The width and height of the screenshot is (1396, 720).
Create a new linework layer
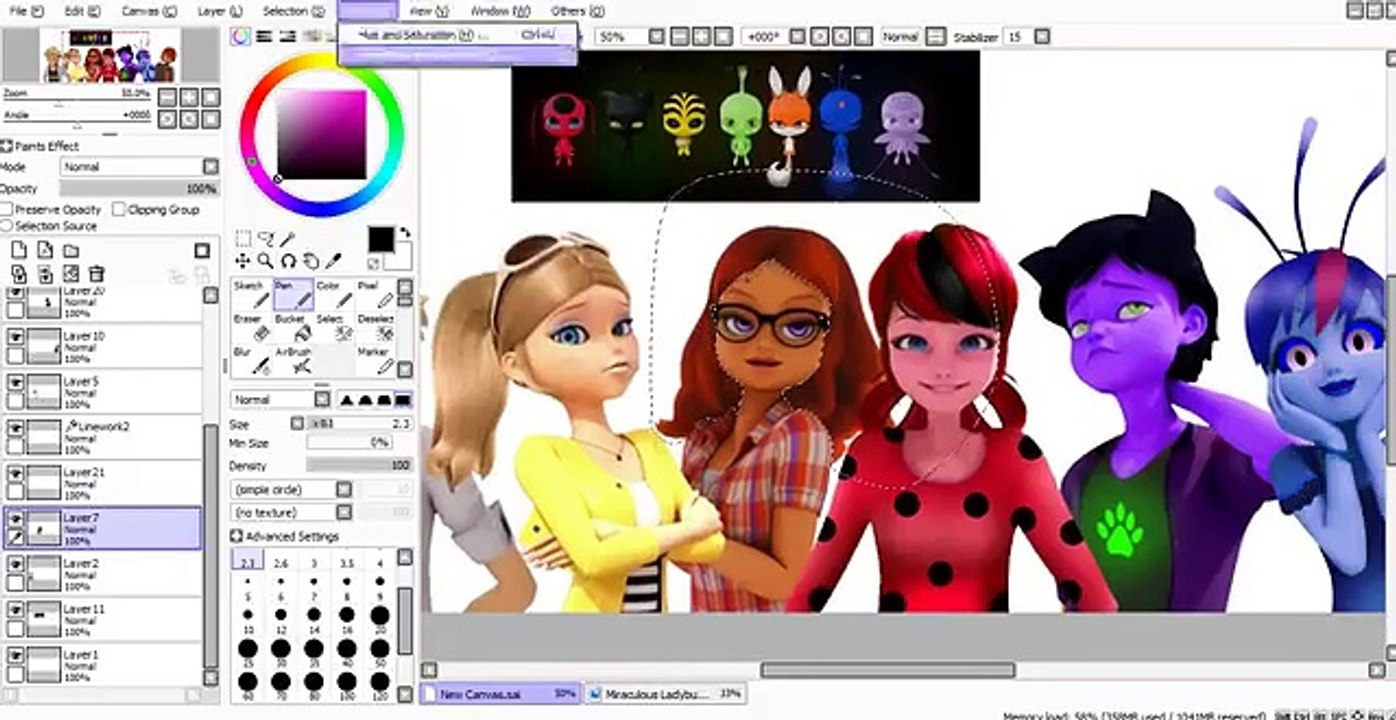45,250
